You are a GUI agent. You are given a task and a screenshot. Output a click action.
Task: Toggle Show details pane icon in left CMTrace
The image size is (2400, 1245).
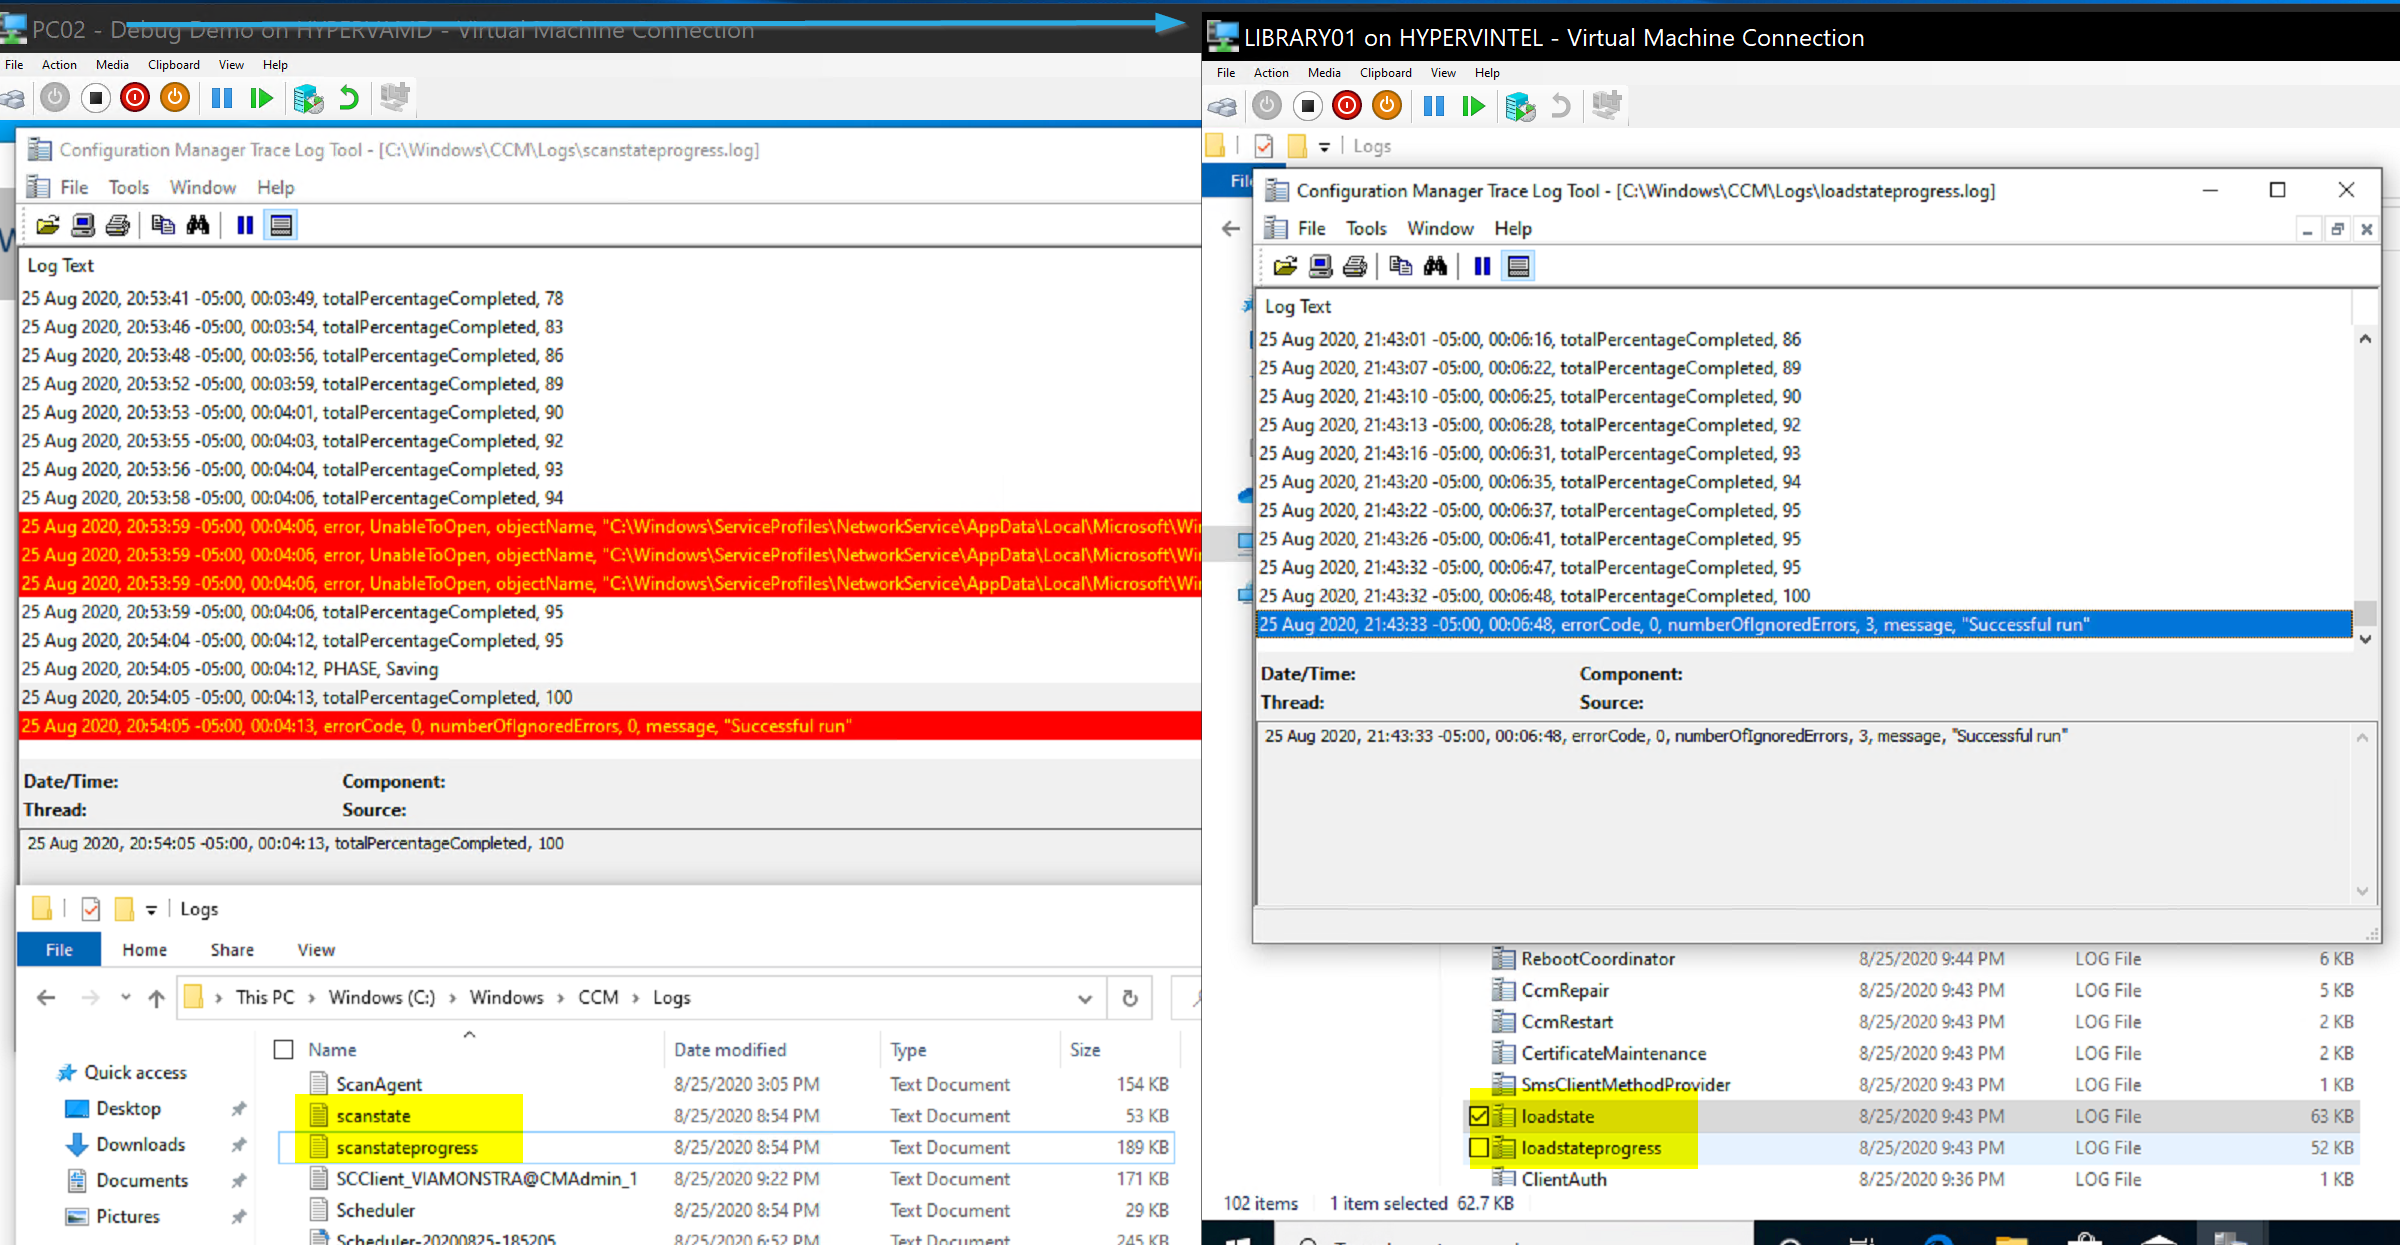281,225
